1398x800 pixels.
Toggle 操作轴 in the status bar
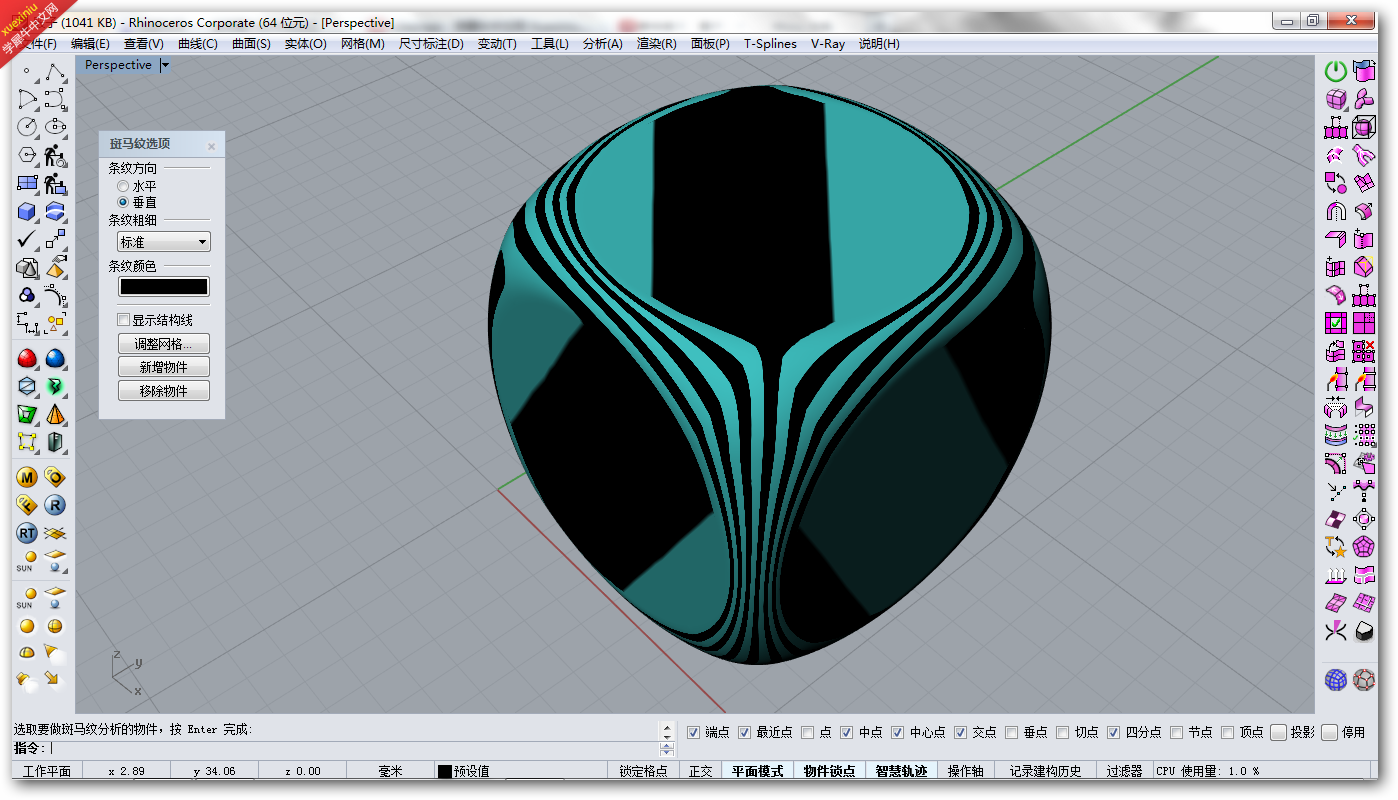tap(966, 771)
